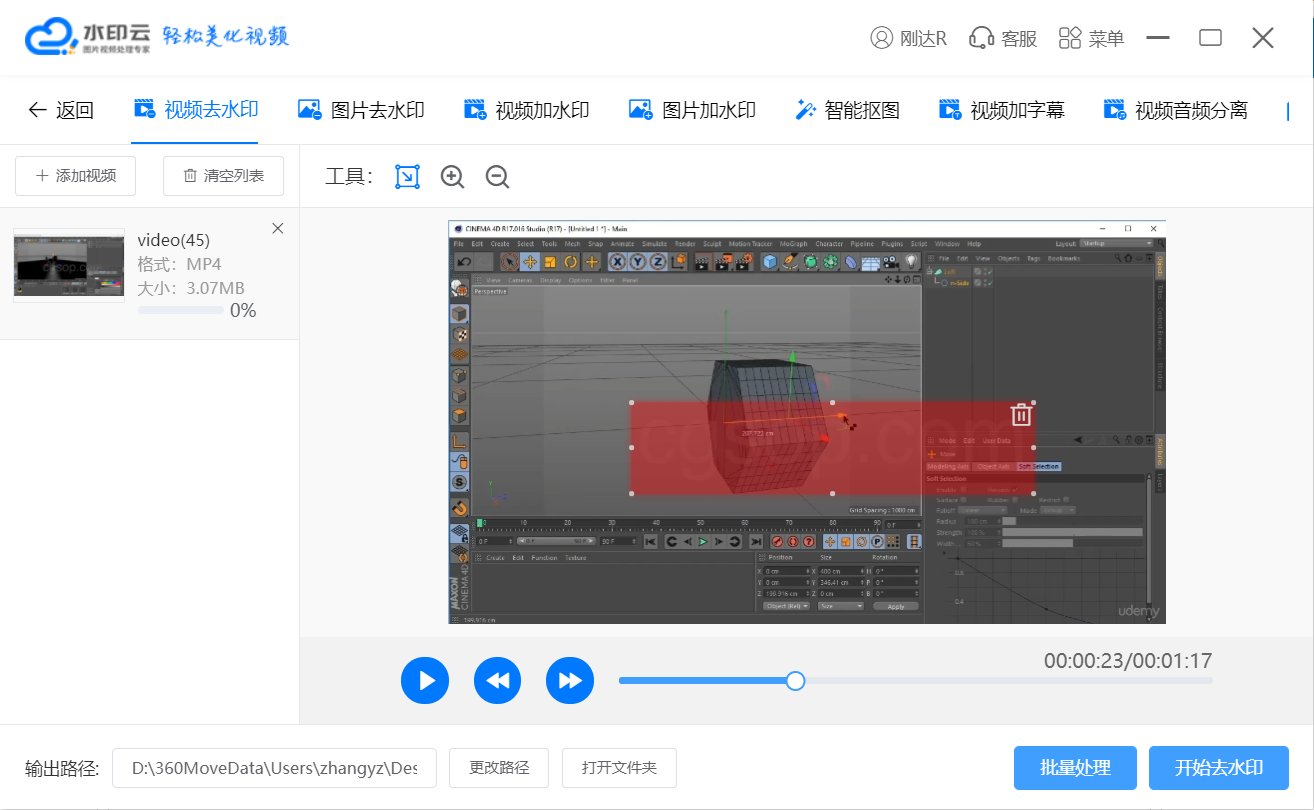
Task: Fast forward the video preview
Action: coord(570,681)
